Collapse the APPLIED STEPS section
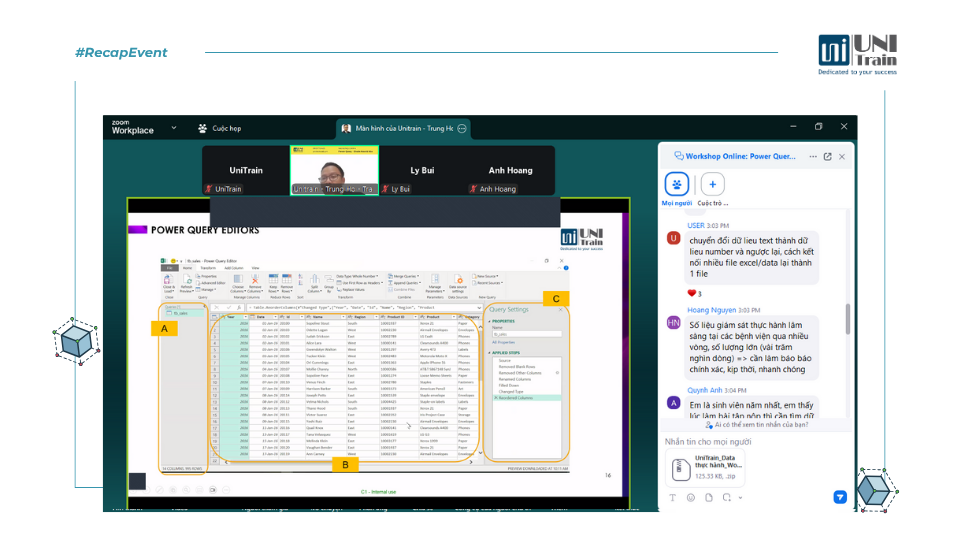This screenshot has width=960, height=540. click(489, 353)
